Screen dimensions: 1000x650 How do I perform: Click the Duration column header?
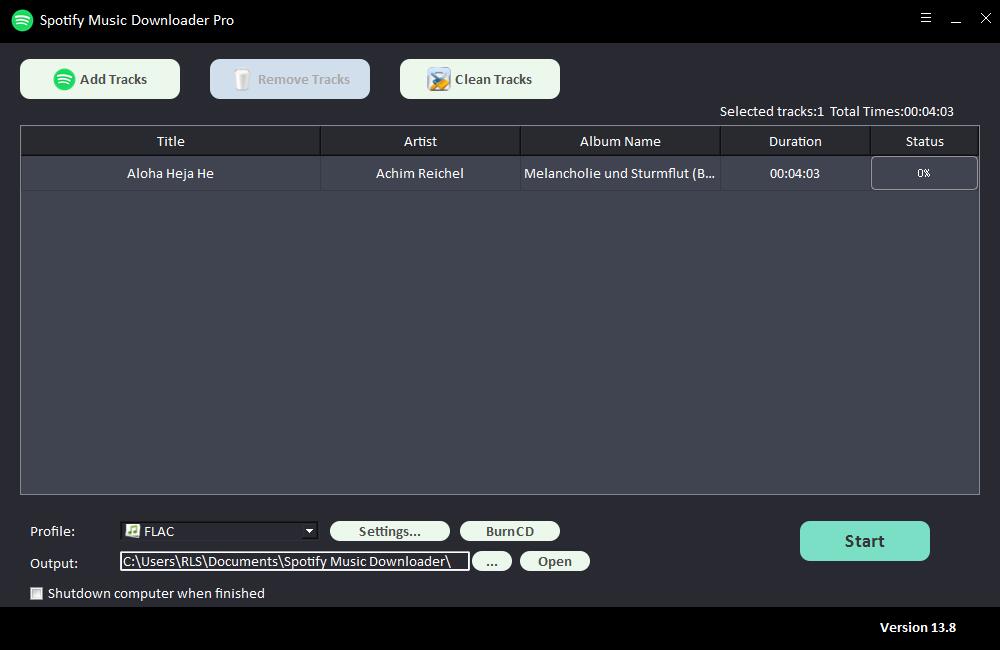coord(795,141)
